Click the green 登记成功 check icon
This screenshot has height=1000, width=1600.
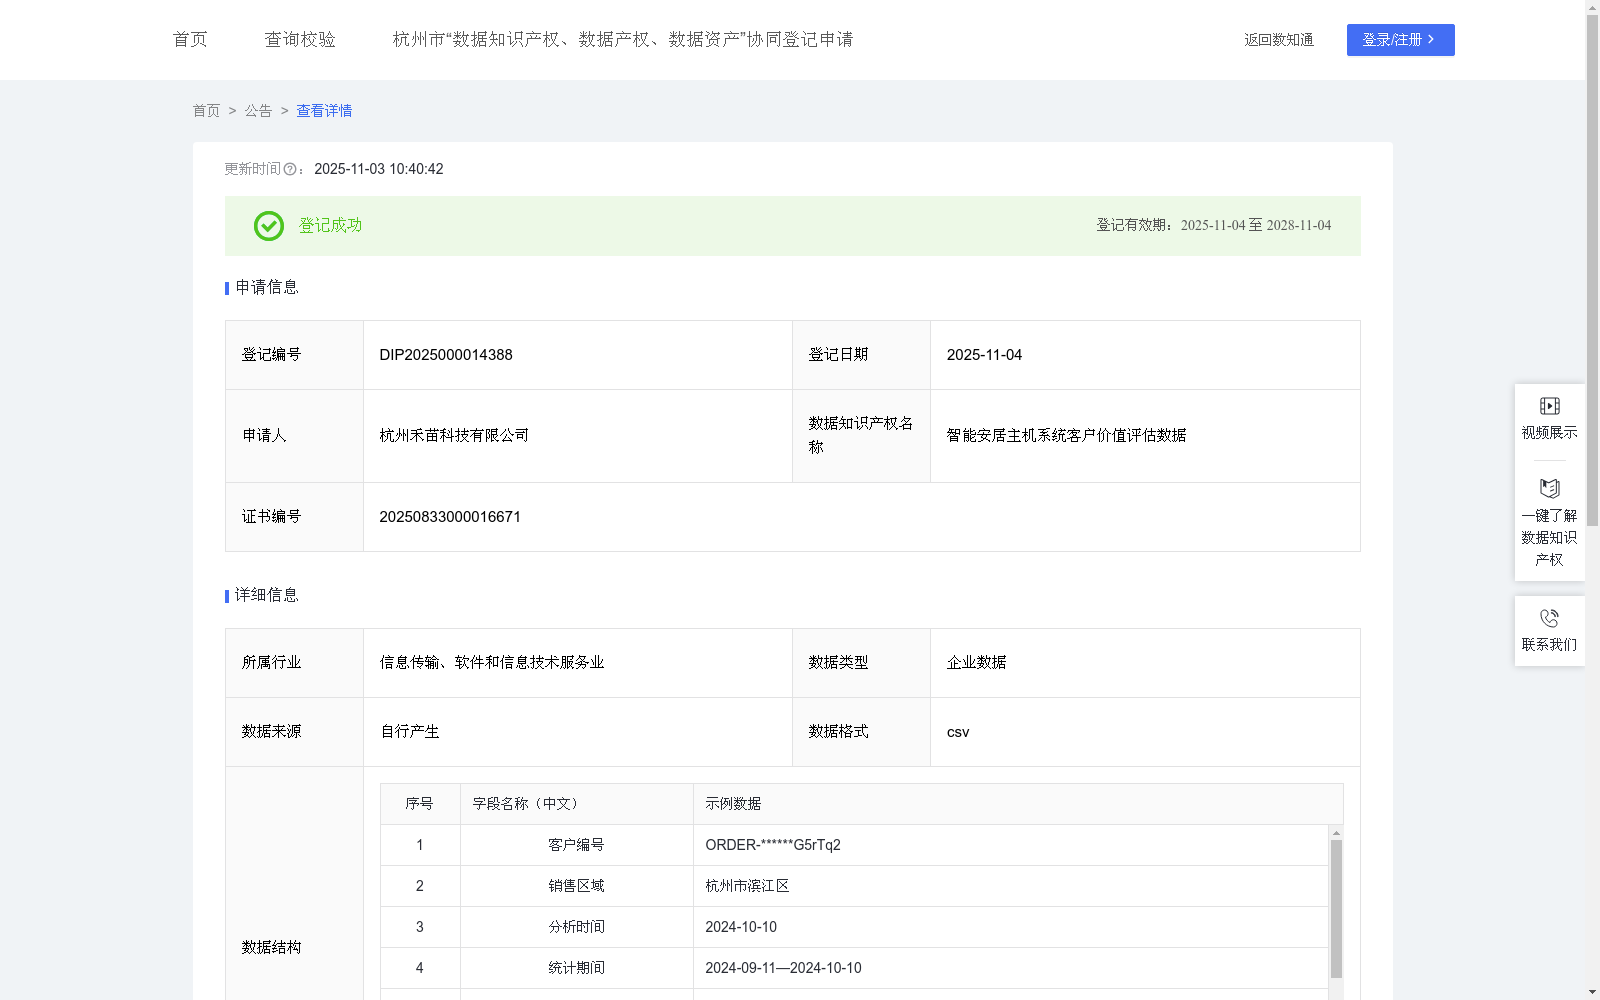click(268, 226)
